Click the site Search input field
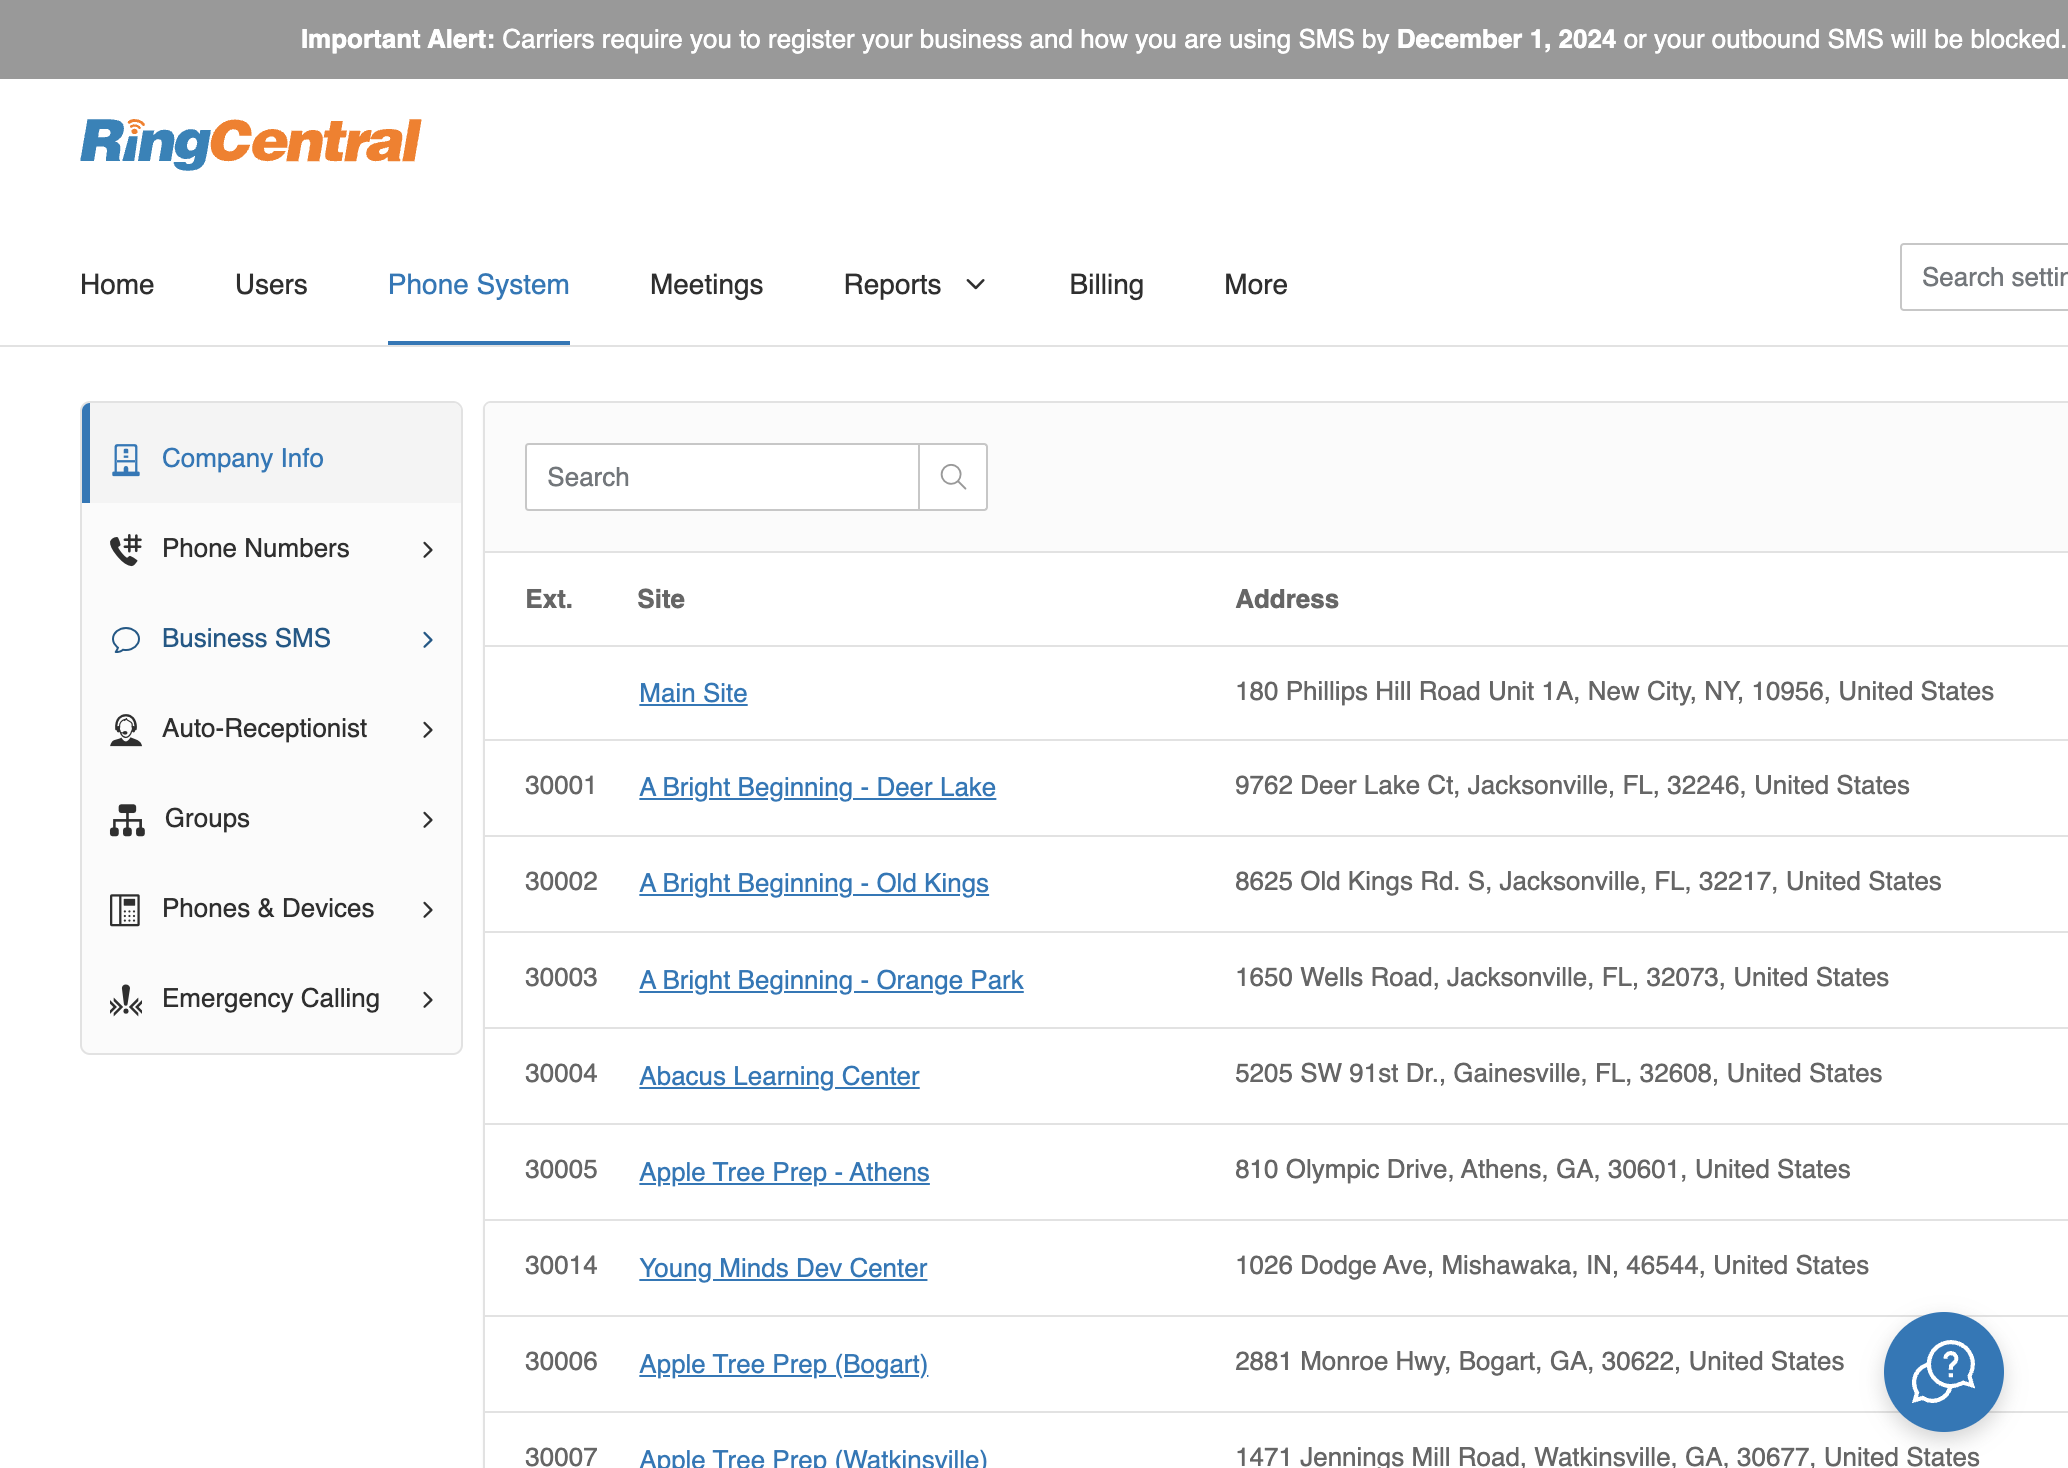The width and height of the screenshot is (2068, 1468). click(x=722, y=477)
